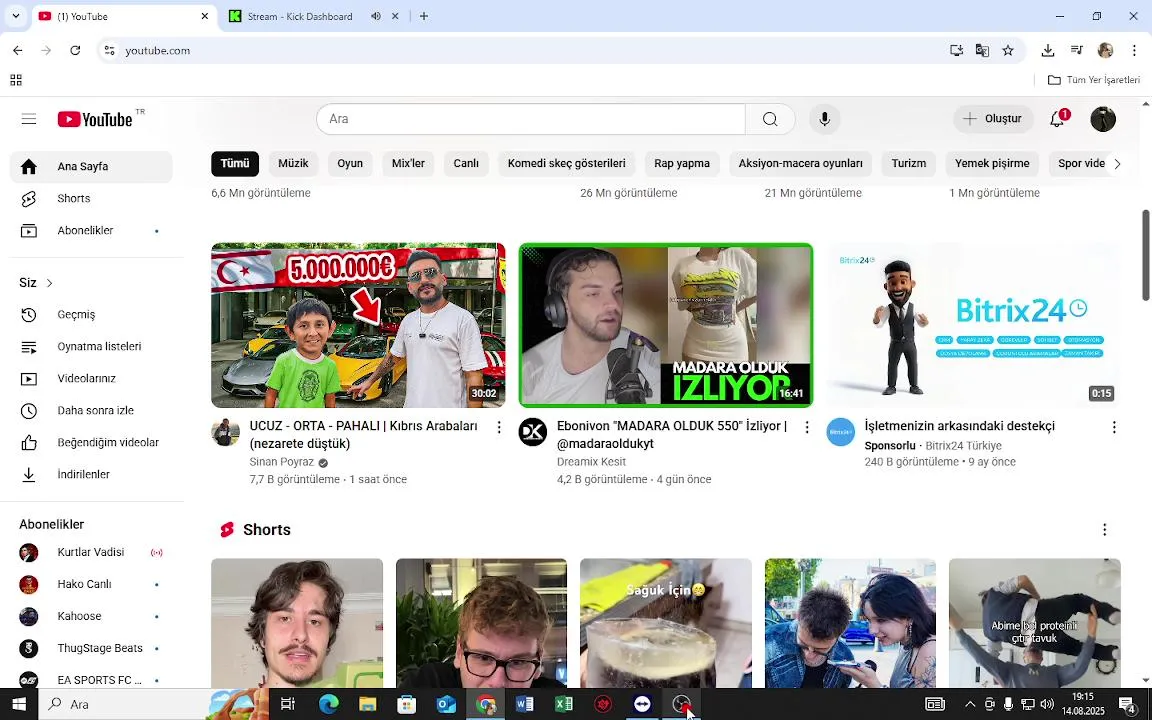Open File Explorer from taskbar
This screenshot has width=1152, height=720.
click(367, 705)
